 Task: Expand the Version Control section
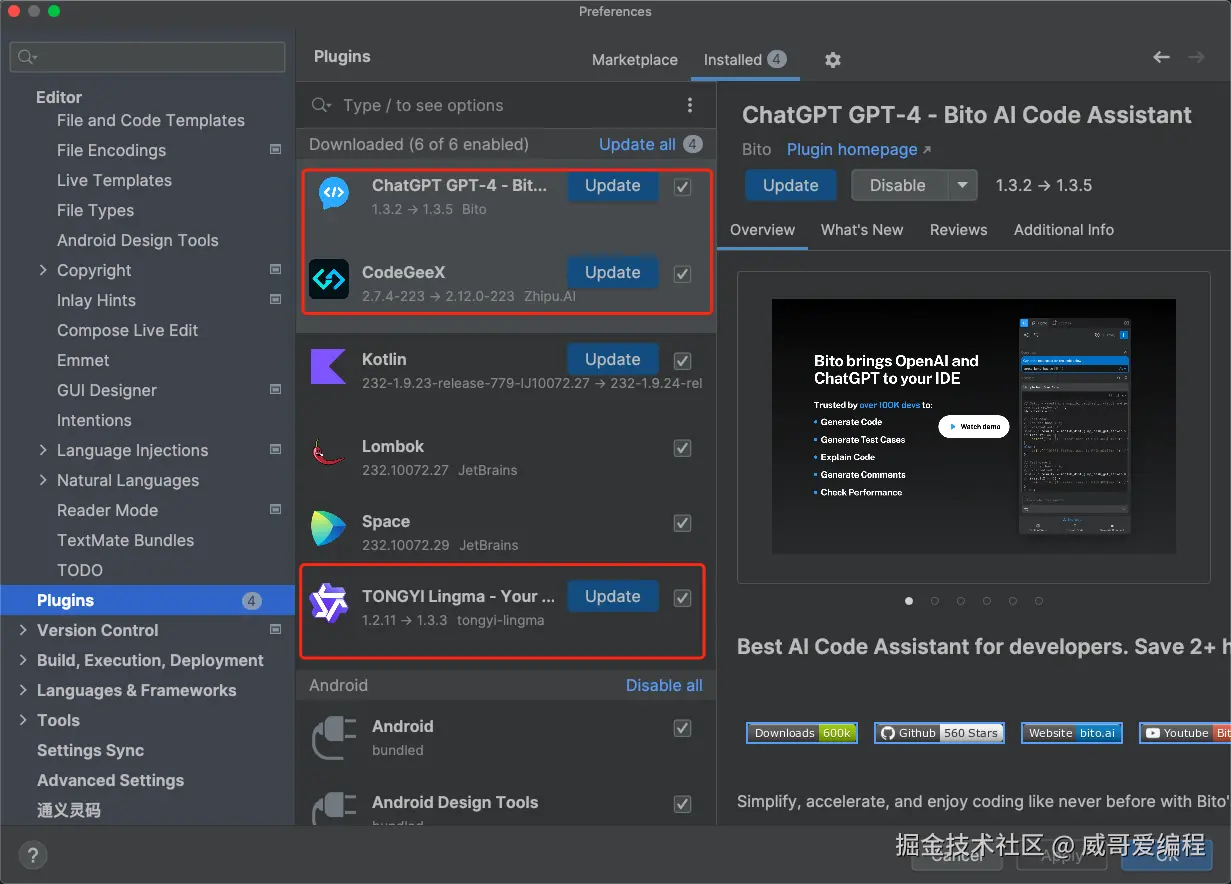(x=23, y=630)
